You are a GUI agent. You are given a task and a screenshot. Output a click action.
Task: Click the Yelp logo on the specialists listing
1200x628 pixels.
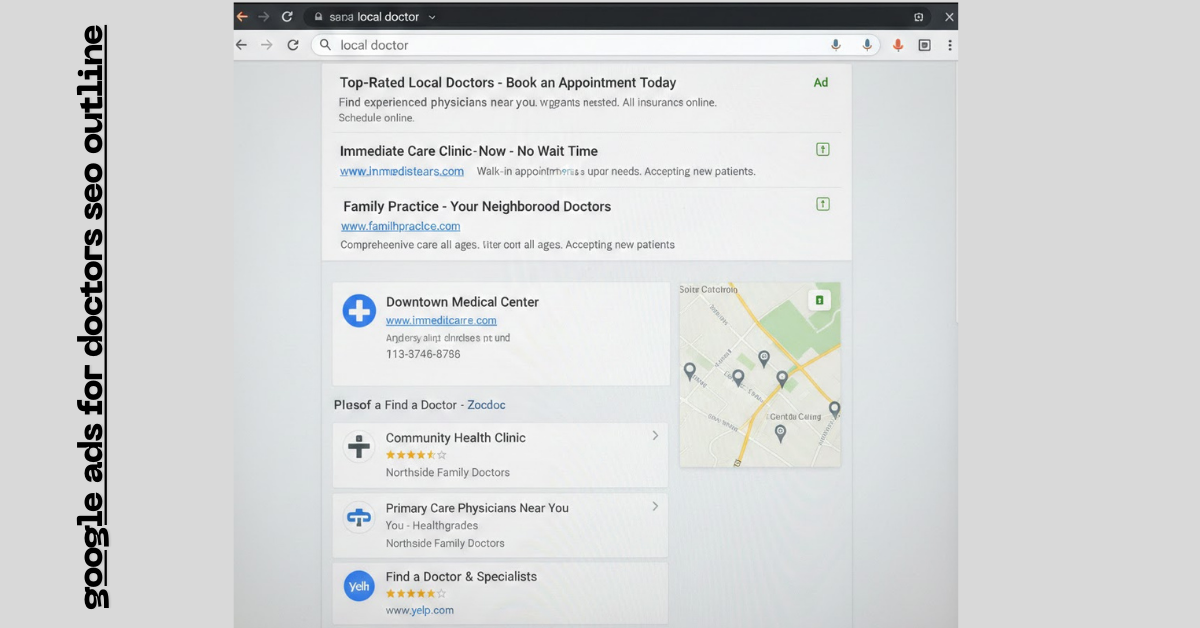359,586
